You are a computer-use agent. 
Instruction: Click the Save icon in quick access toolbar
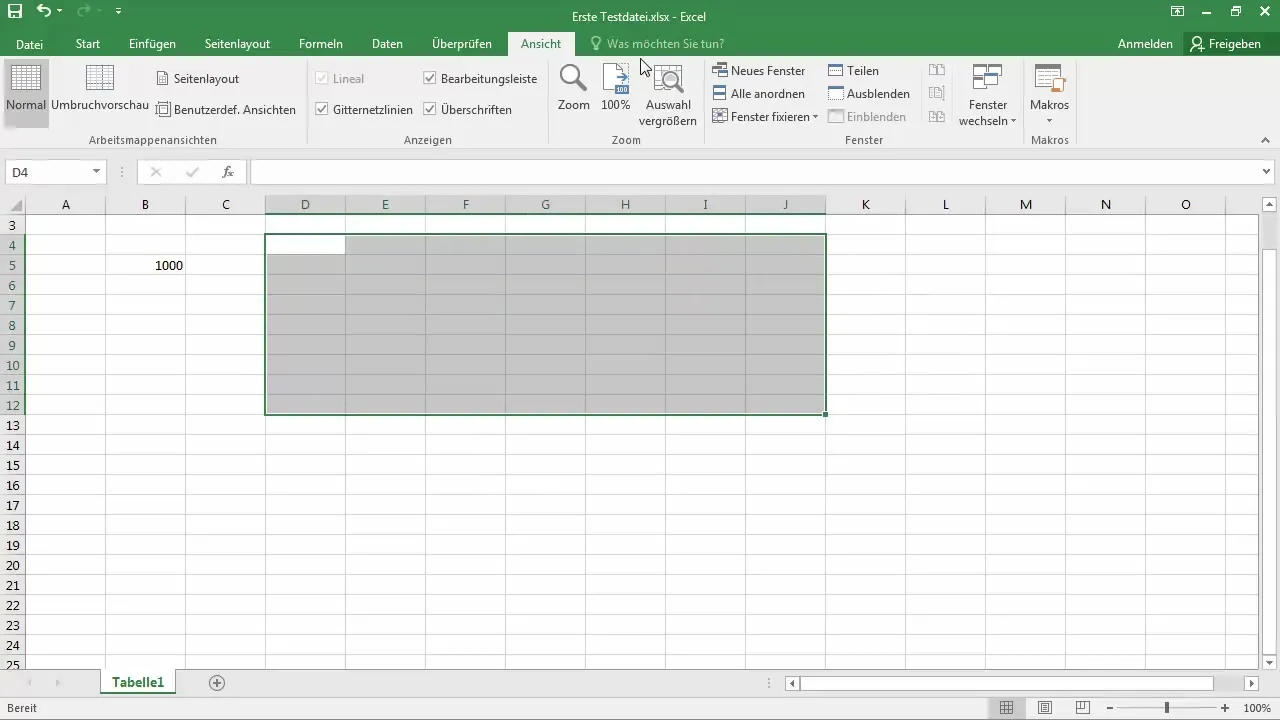14,12
